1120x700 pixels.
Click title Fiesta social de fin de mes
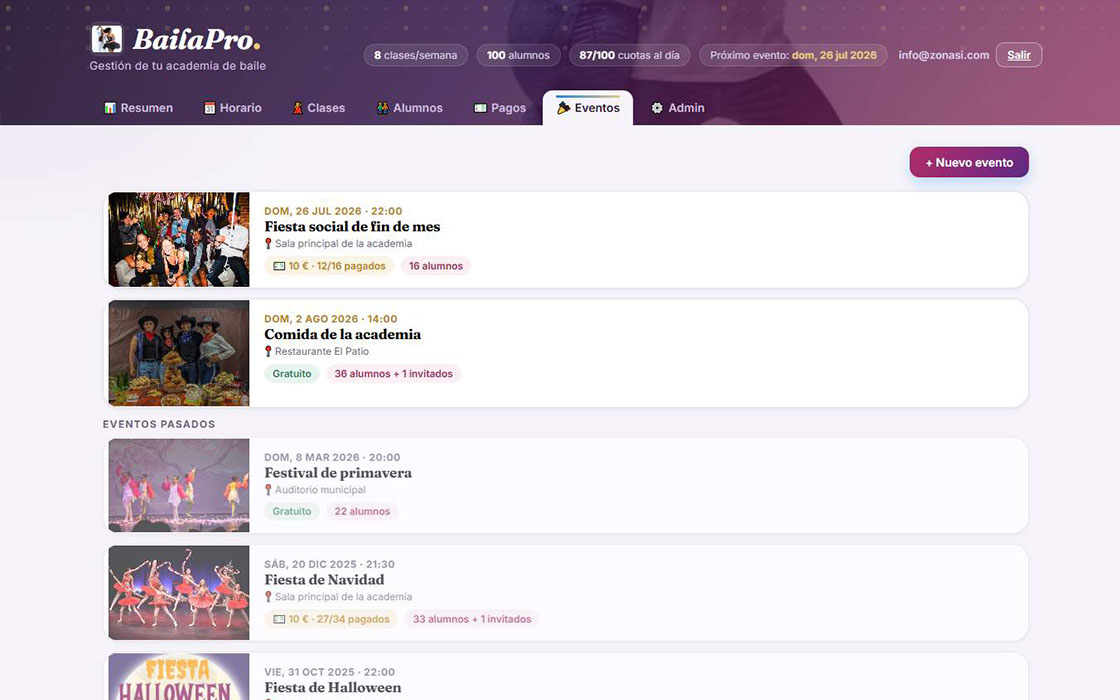point(352,226)
